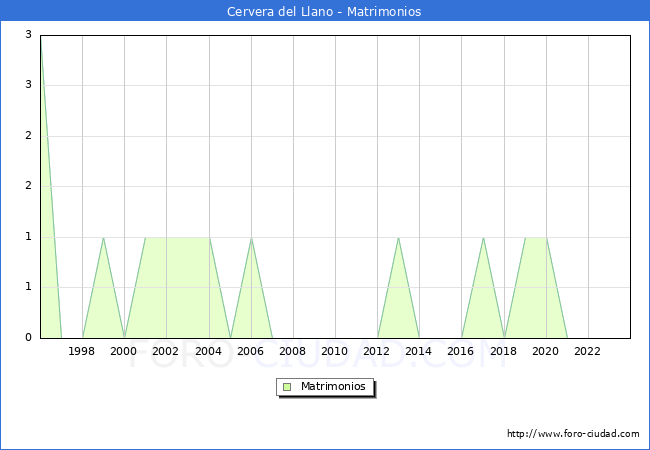The image size is (650, 450).
Task: Click the 2012 year label
Action: point(377,351)
